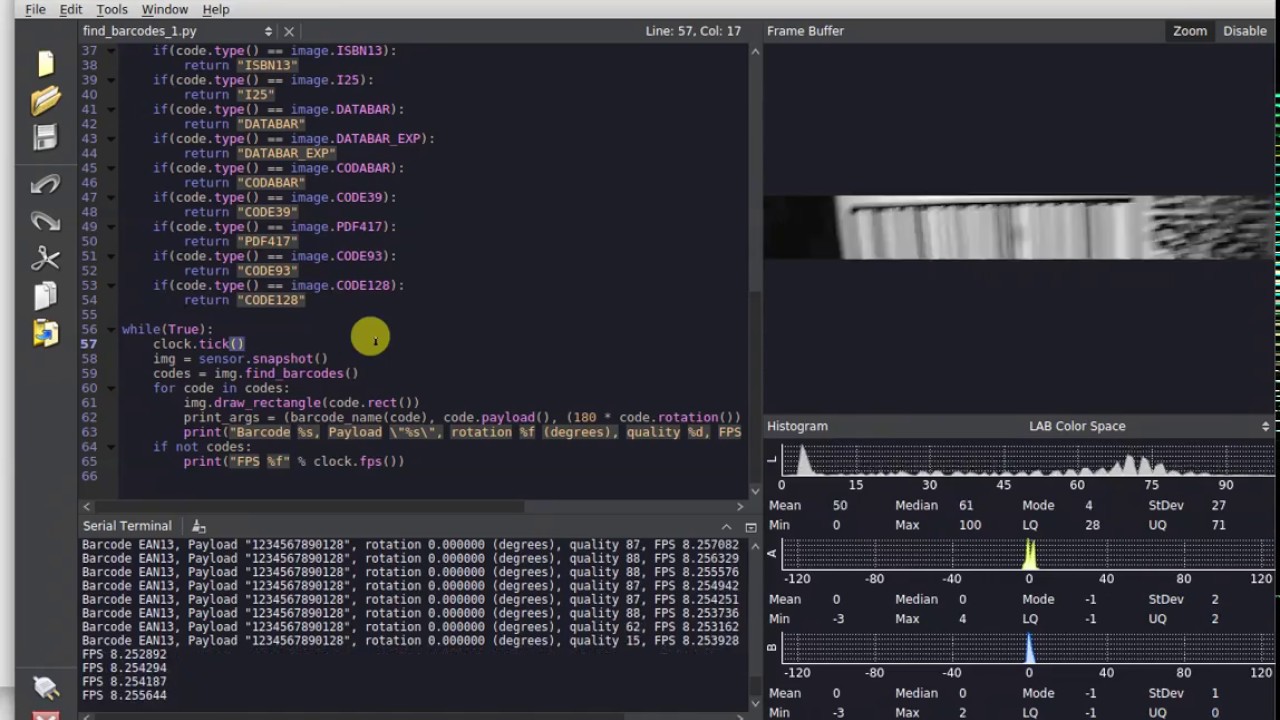The height and width of the screenshot is (720, 1280).
Task: Collapse the code fold at line 53
Action: point(111,286)
